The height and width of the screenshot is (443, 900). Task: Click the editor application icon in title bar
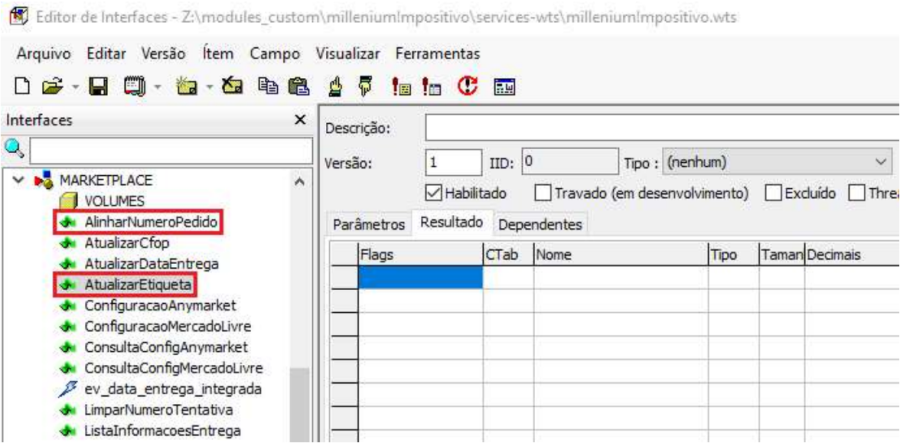point(19,17)
